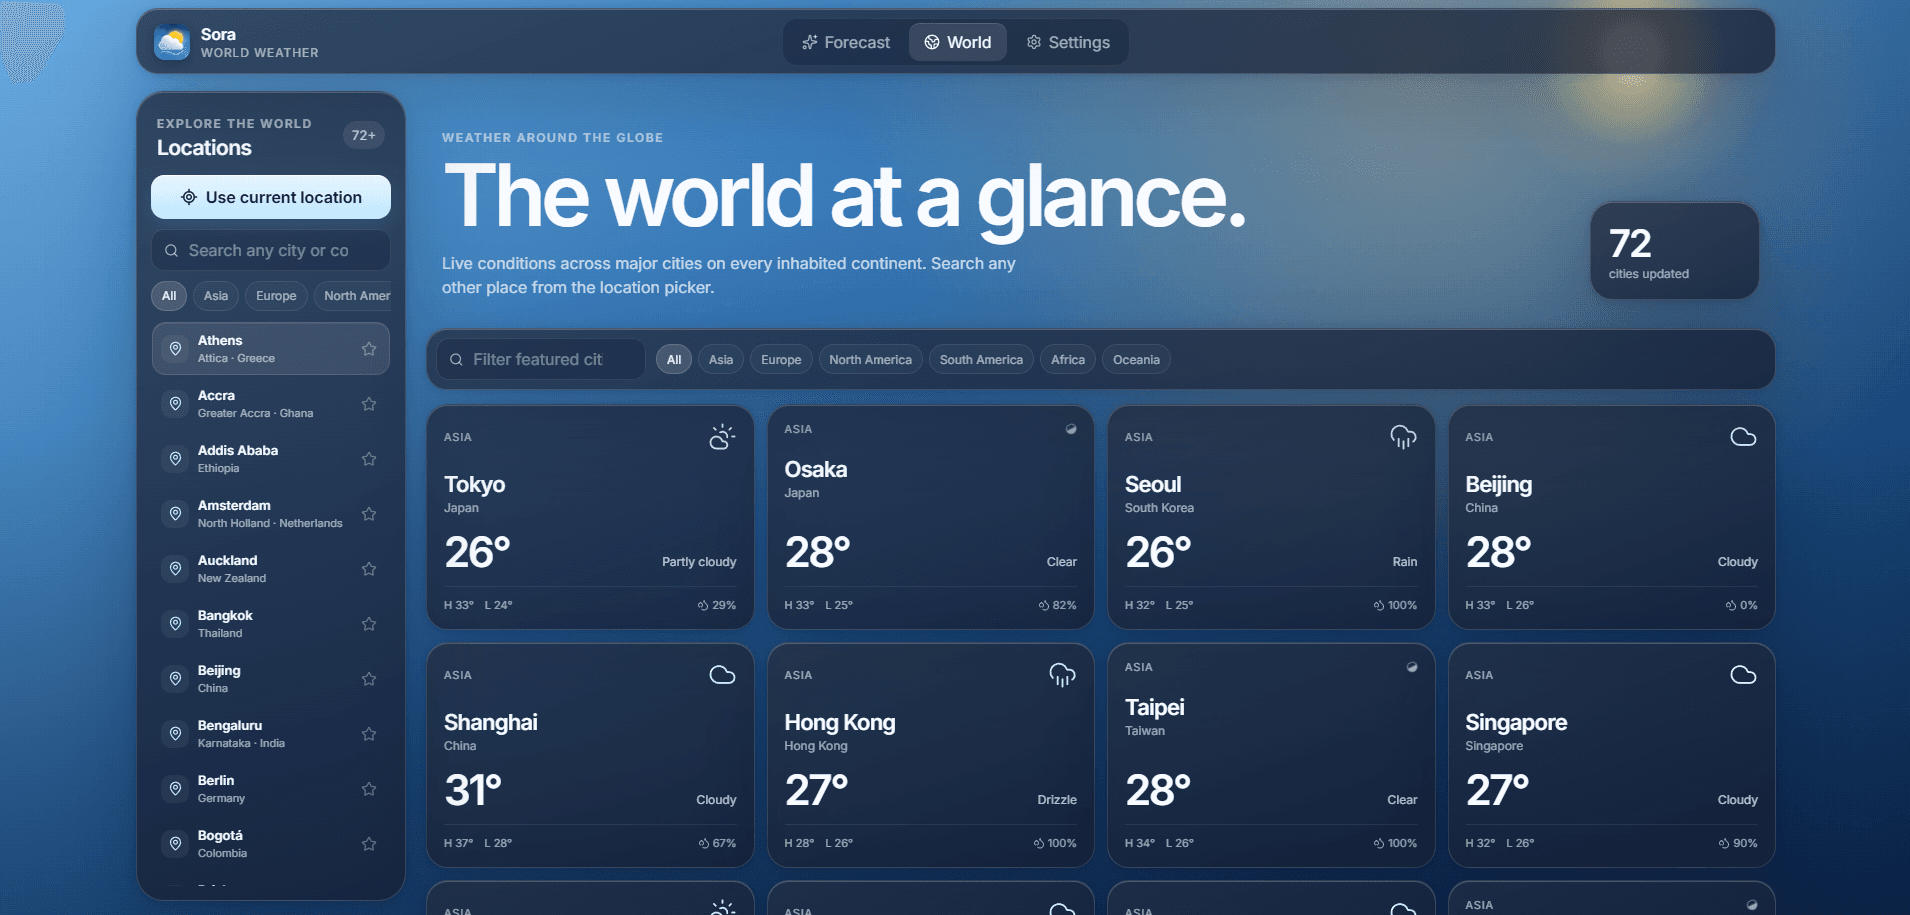
Task: Click the Filter featured cities search box
Action: click(541, 359)
